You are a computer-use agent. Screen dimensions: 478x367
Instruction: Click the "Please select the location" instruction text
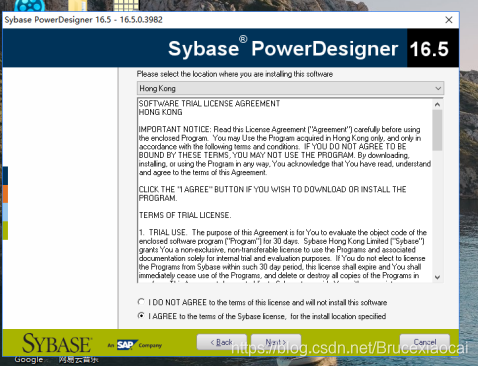[235, 74]
